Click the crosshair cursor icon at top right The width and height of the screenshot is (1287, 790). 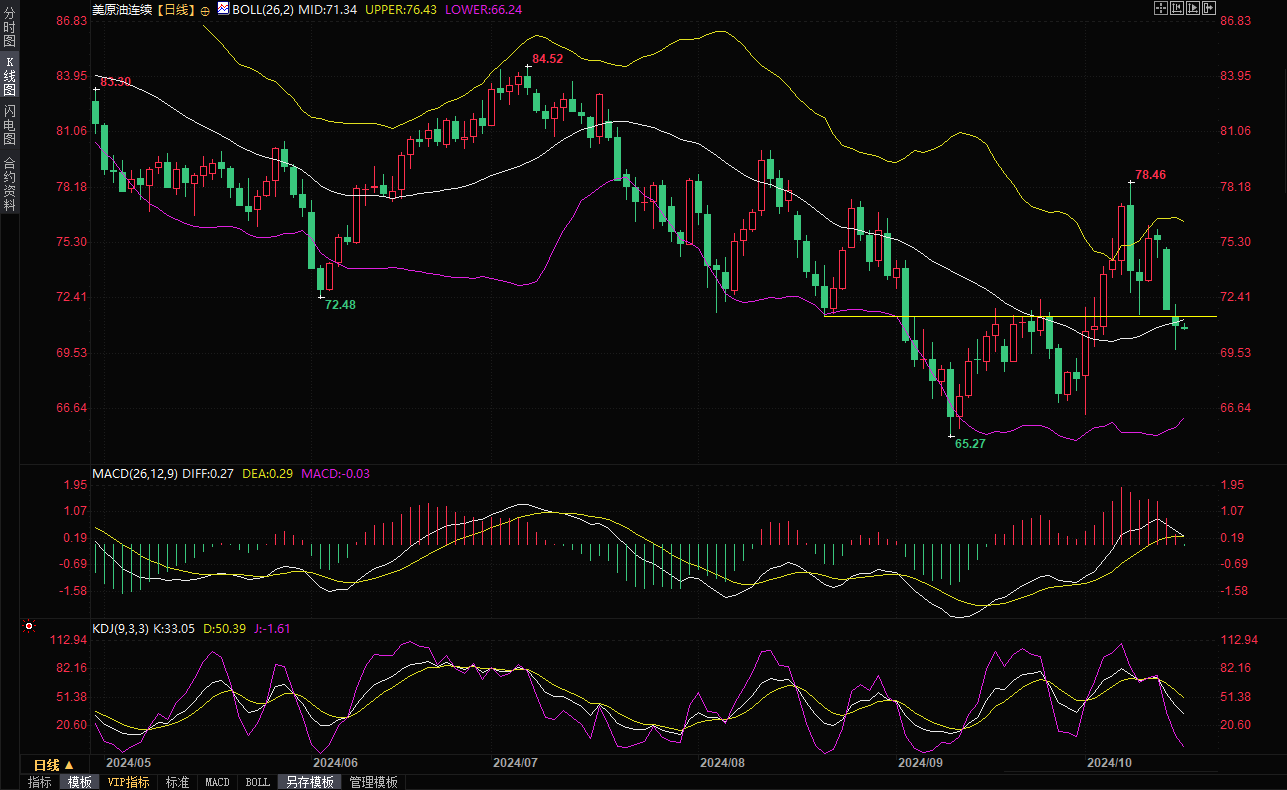(x=1161, y=8)
